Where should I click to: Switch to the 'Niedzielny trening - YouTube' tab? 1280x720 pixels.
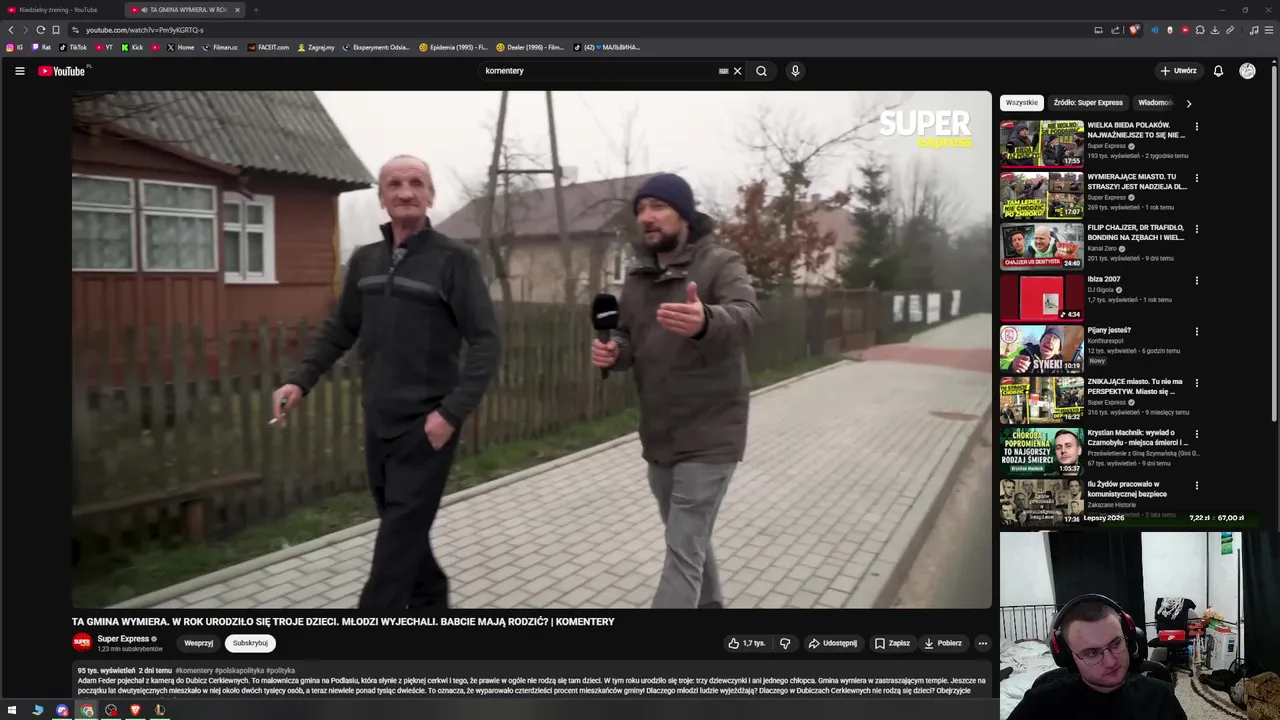60,10
